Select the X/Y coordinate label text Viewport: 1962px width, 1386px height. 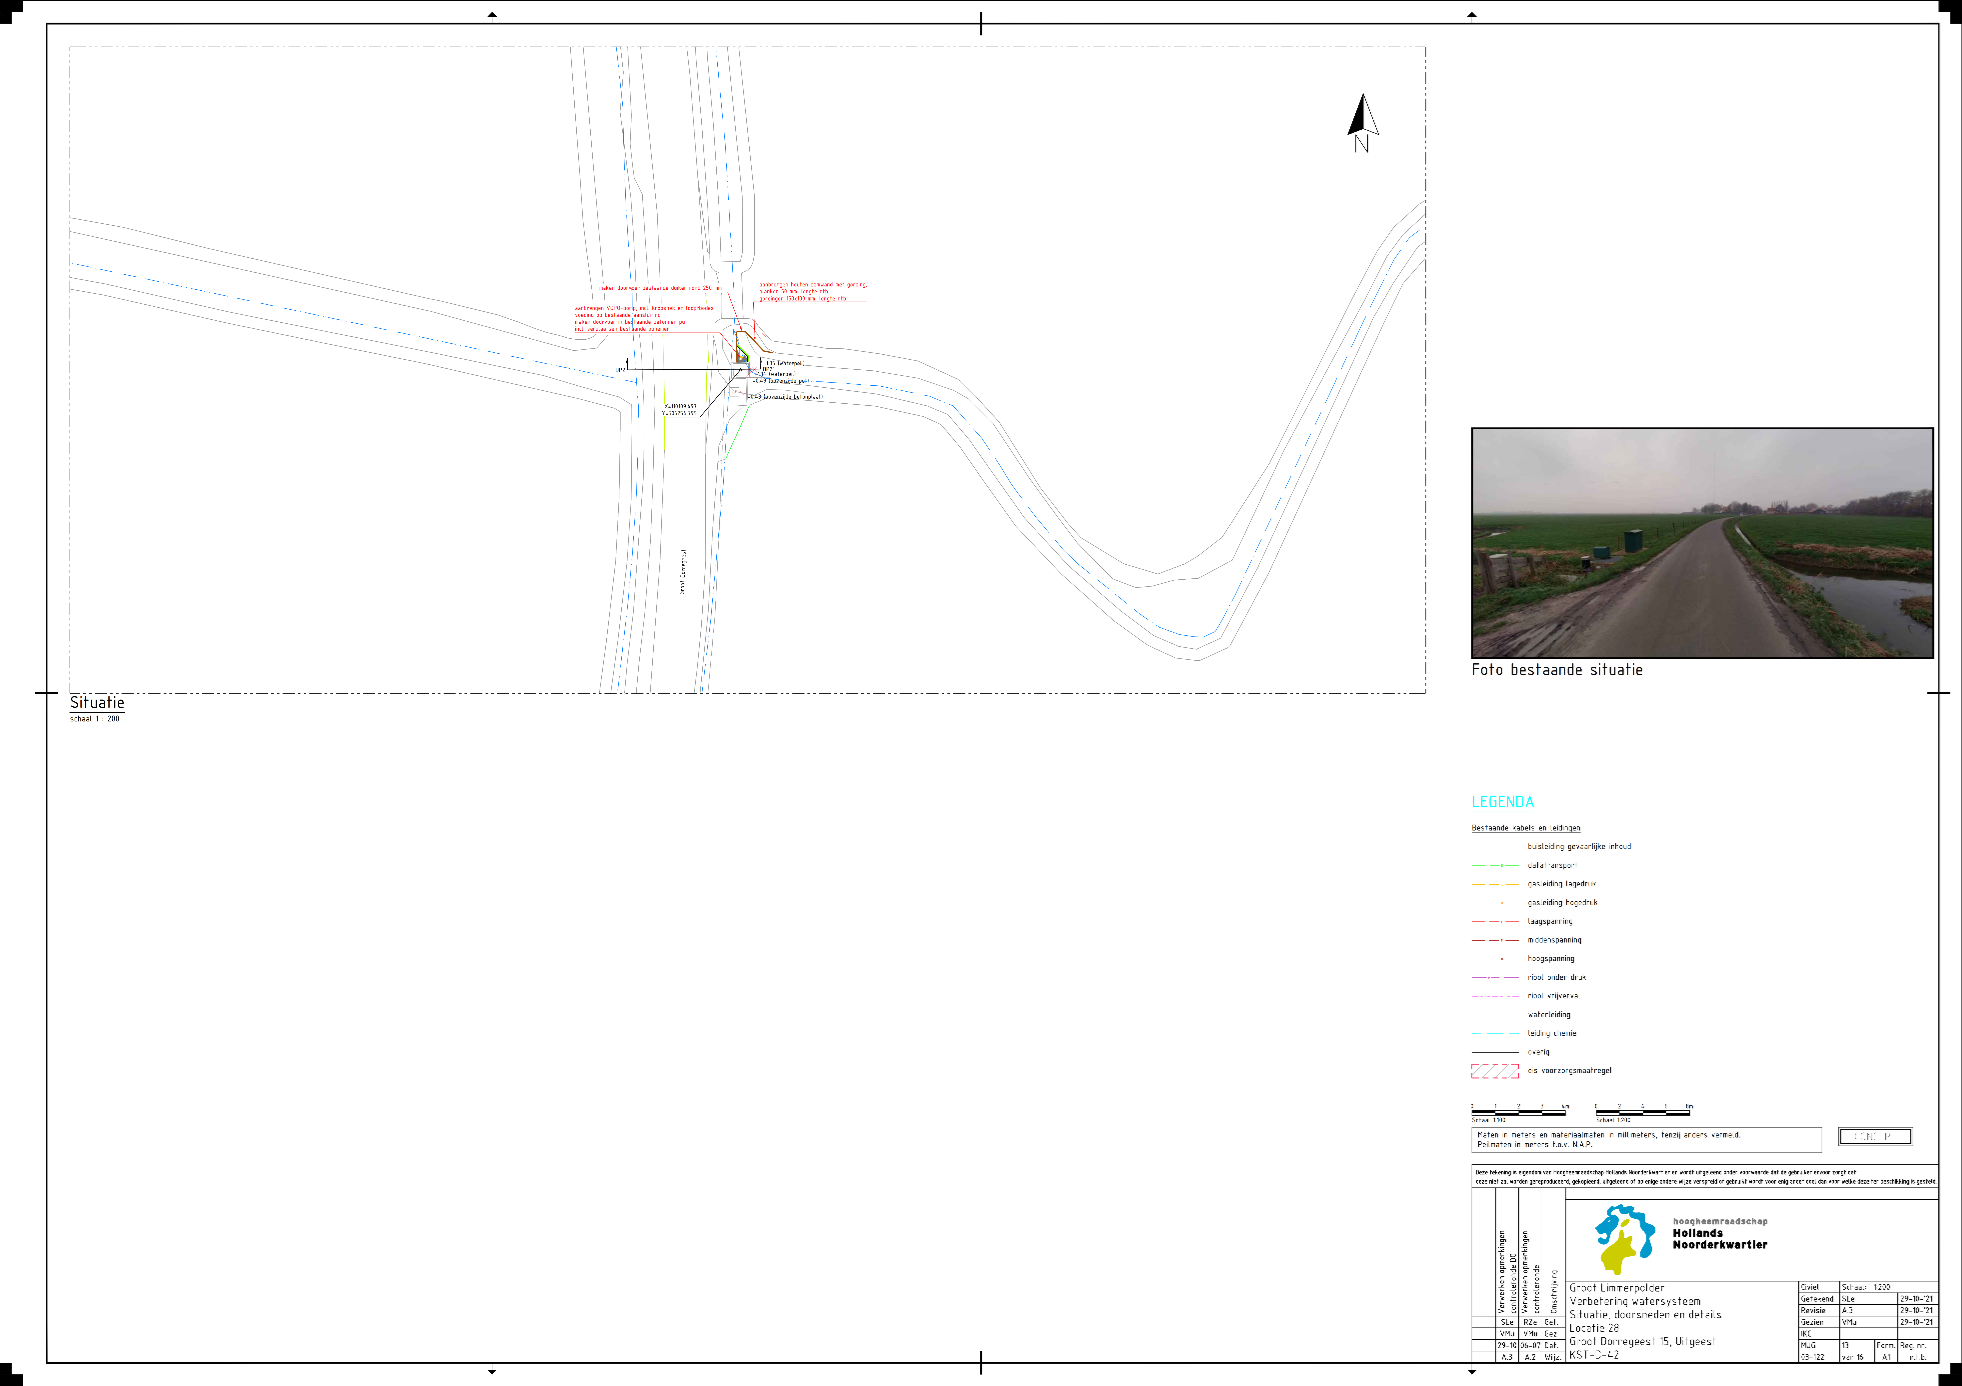679,409
